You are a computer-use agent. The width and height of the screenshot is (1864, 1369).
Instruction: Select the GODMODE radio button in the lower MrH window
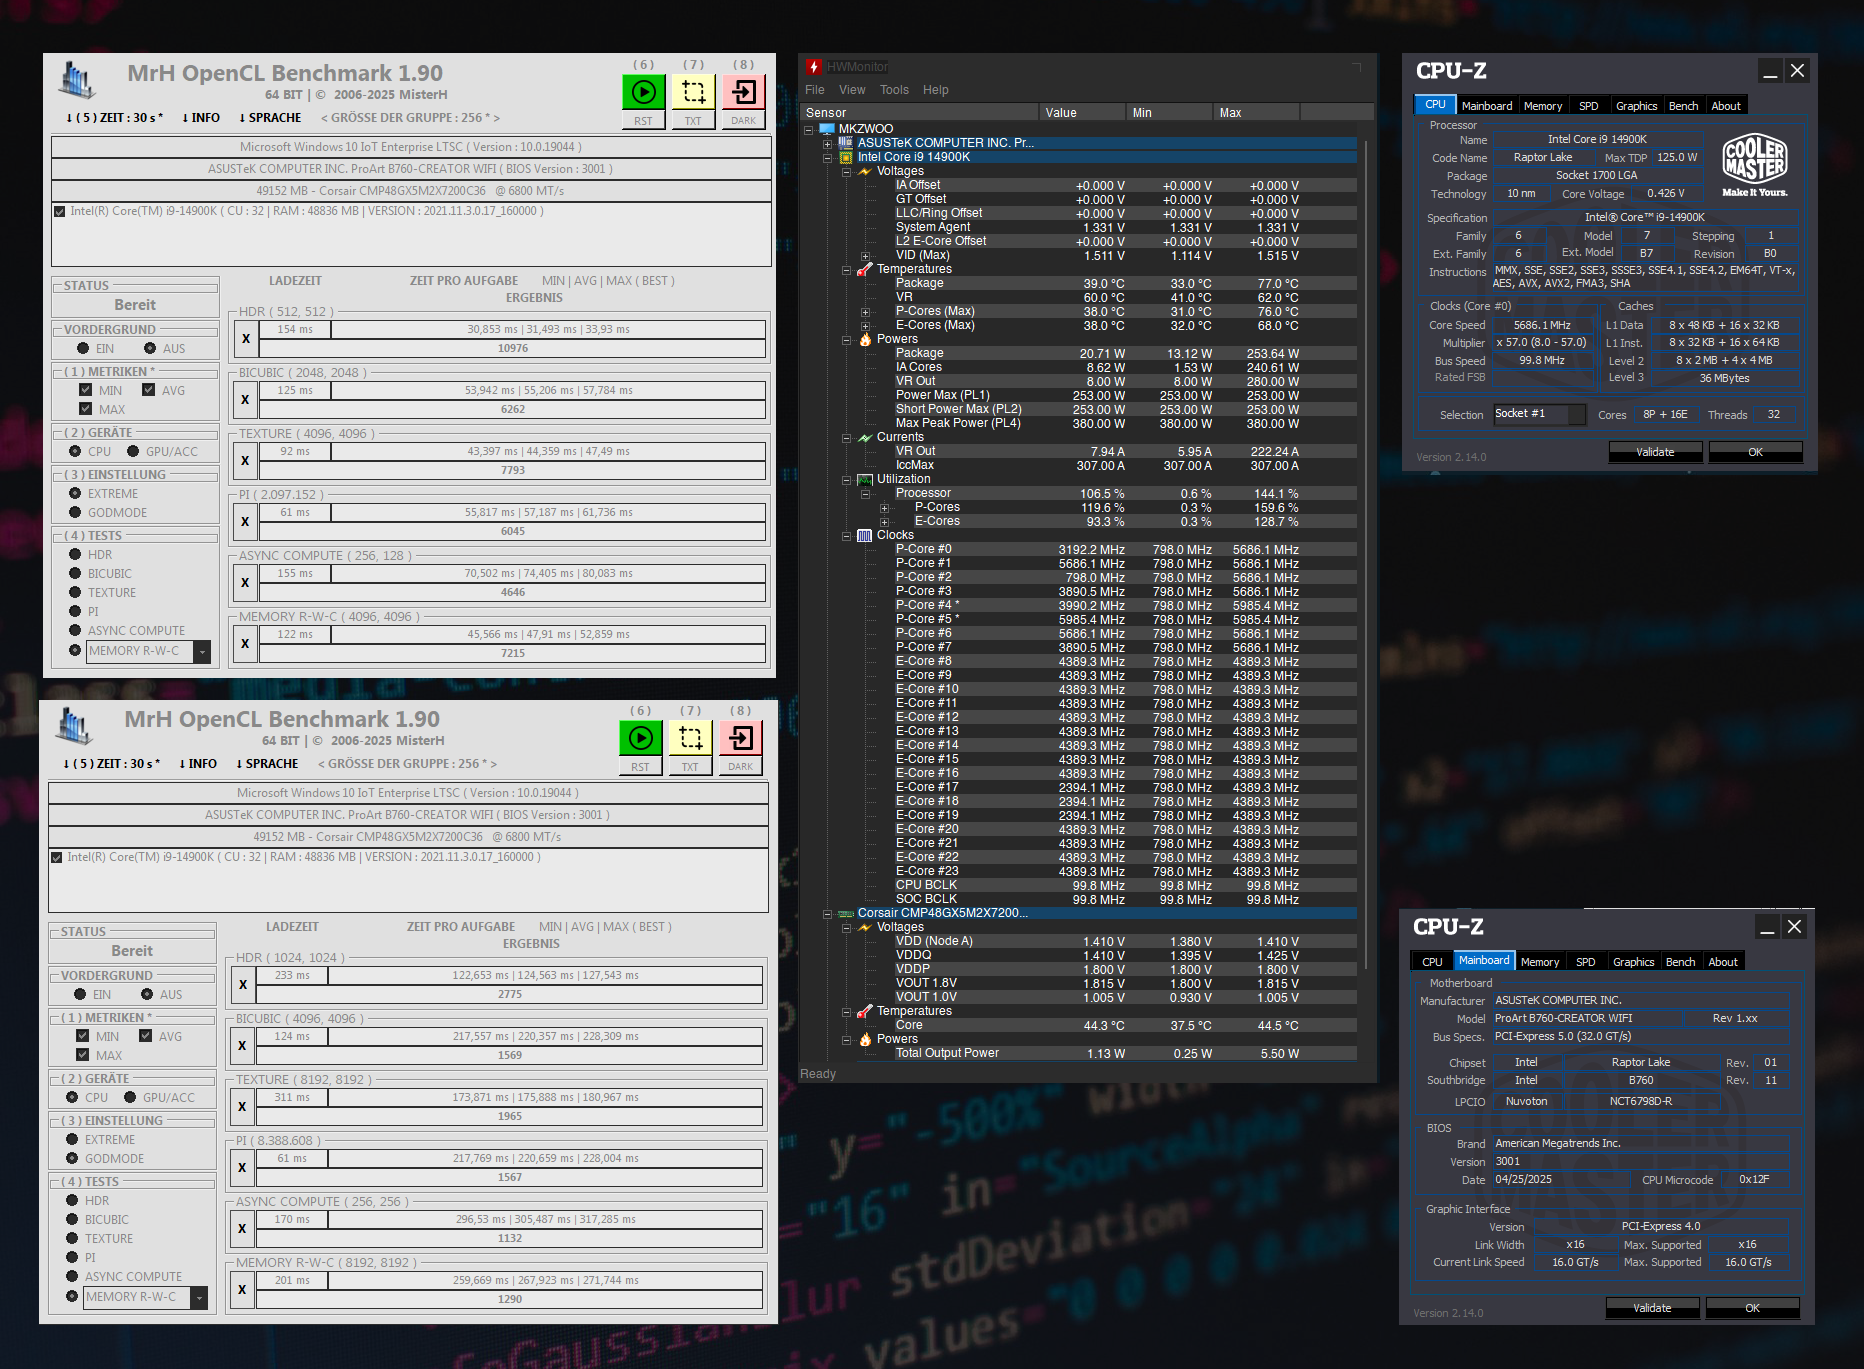[x=72, y=1158]
